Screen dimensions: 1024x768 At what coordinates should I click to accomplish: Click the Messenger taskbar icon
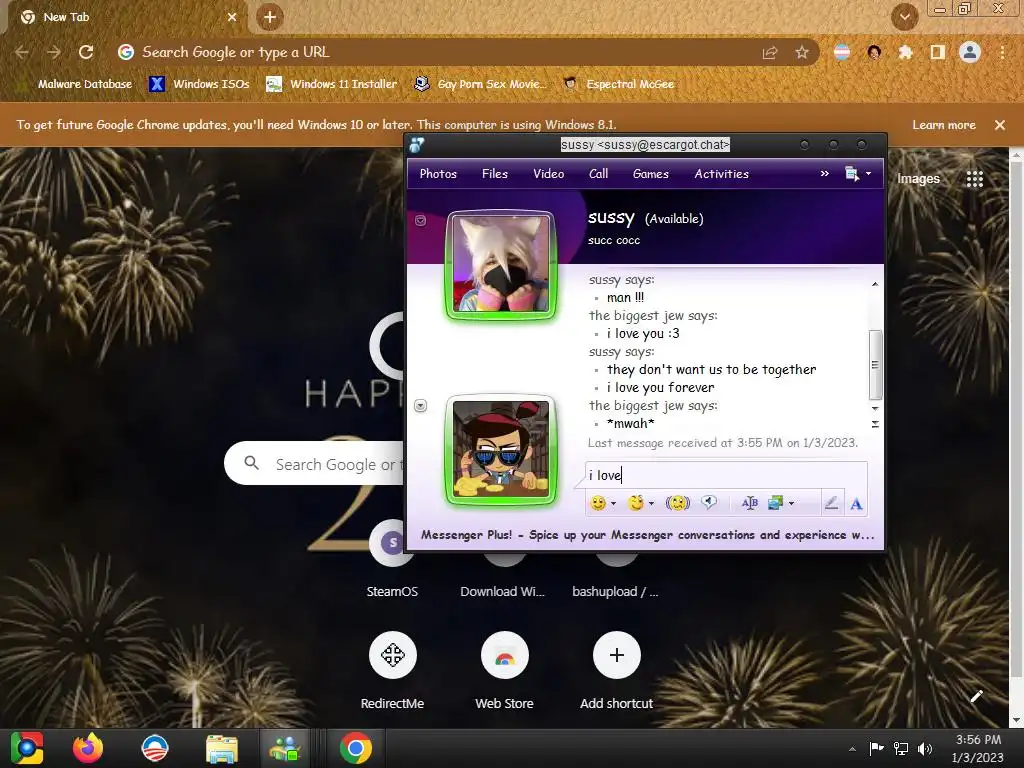[285, 748]
